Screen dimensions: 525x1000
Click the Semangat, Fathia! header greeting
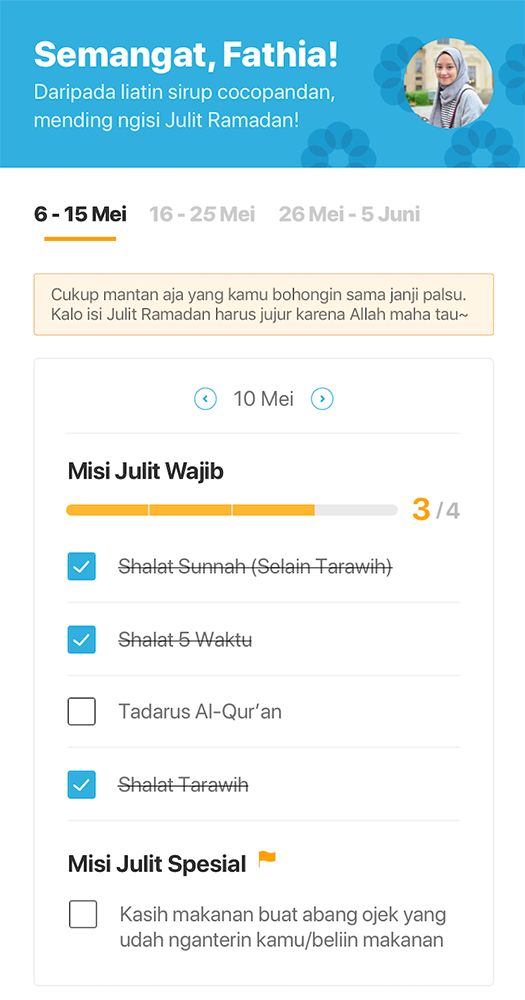click(186, 54)
